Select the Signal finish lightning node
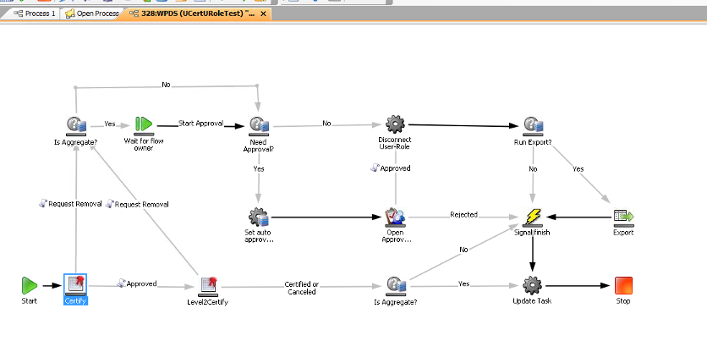This screenshot has width=707, height=363. coord(533,217)
